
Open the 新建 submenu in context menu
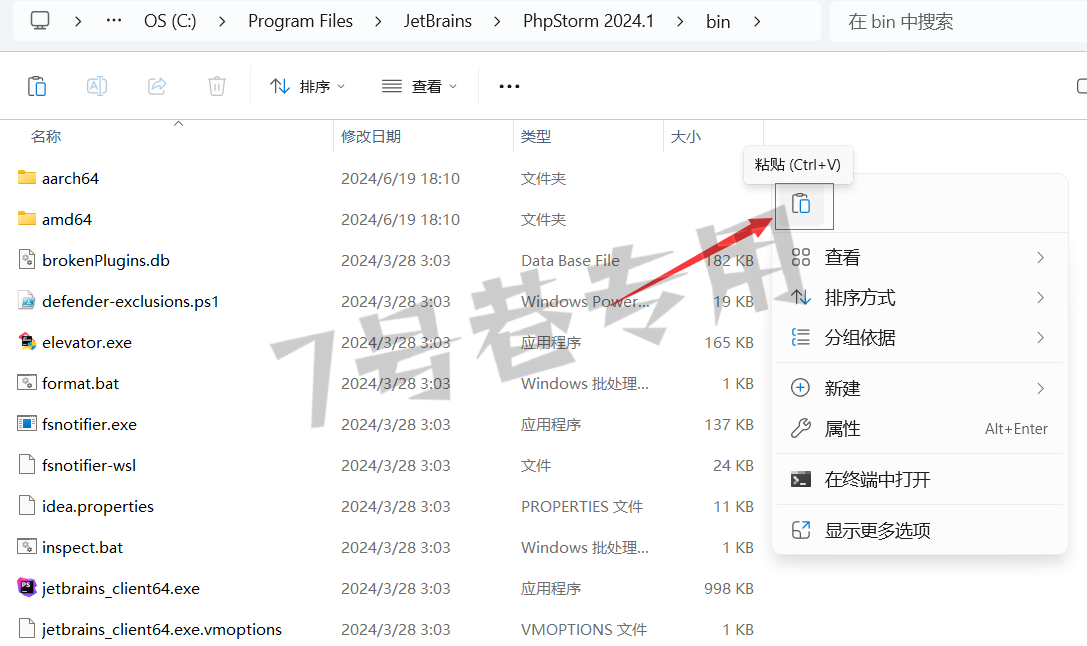pos(919,388)
